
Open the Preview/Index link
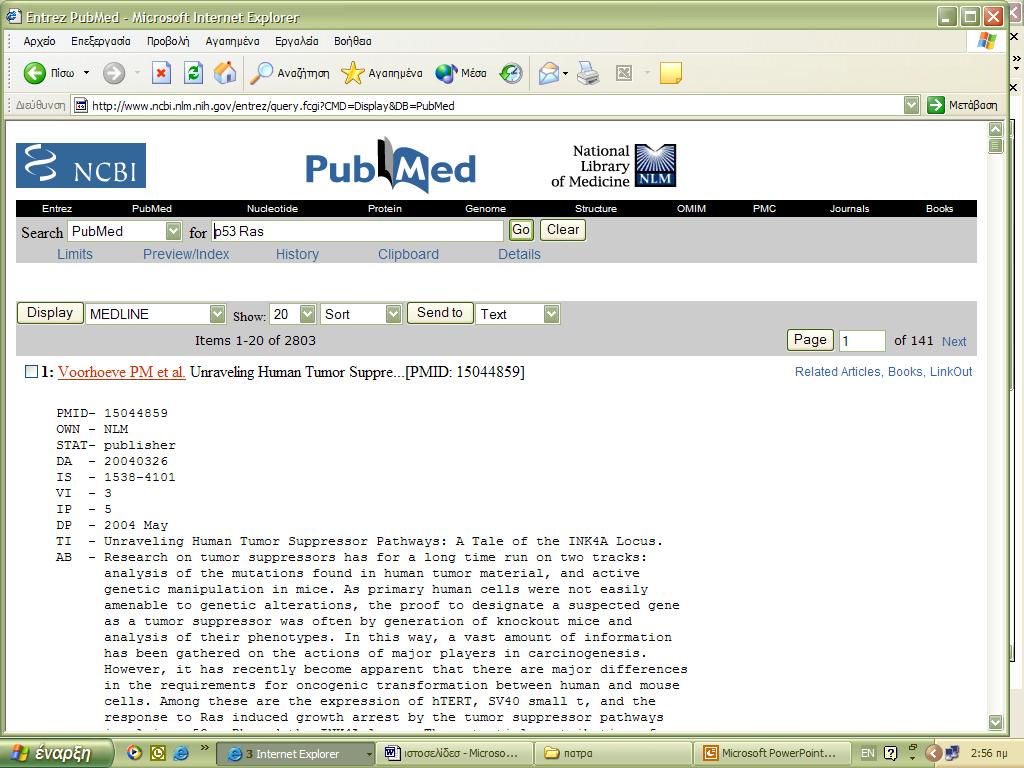coord(186,254)
